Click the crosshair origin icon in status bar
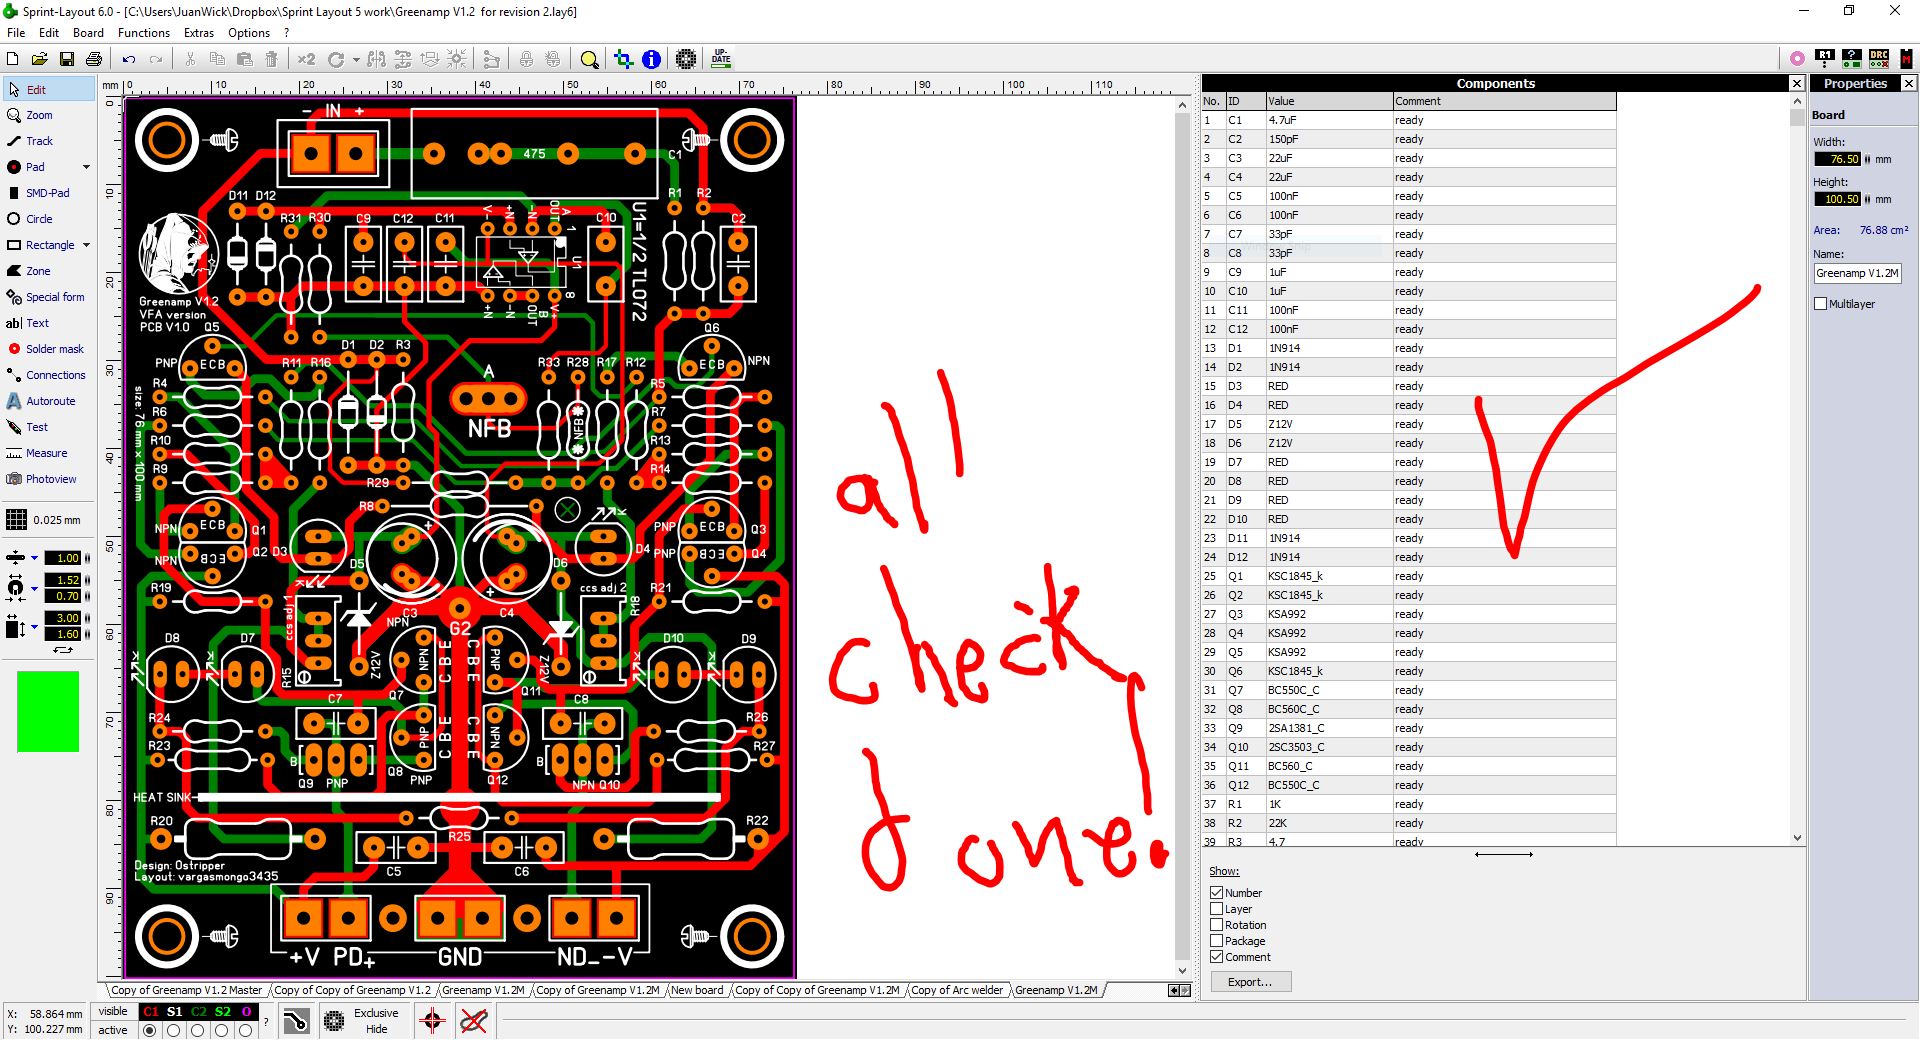1920x1040 pixels. (x=432, y=1021)
